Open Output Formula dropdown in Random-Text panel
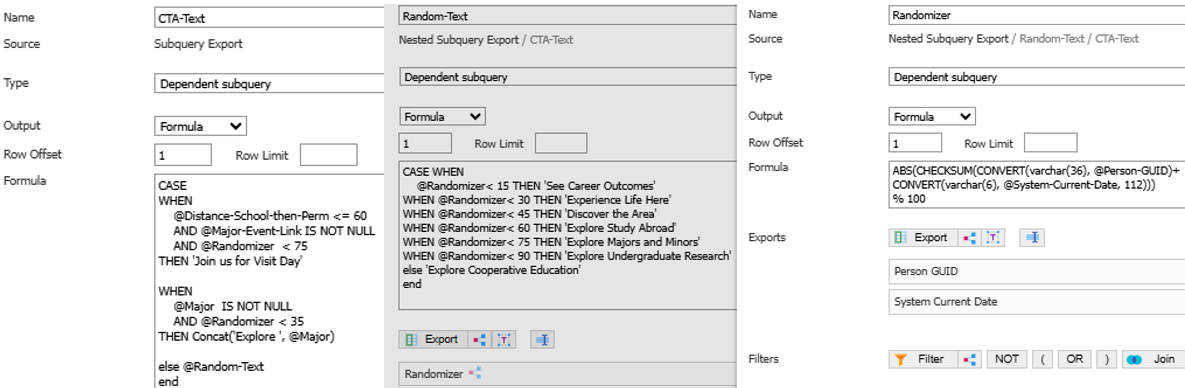This screenshot has width=1185, height=388. (442, 116)
